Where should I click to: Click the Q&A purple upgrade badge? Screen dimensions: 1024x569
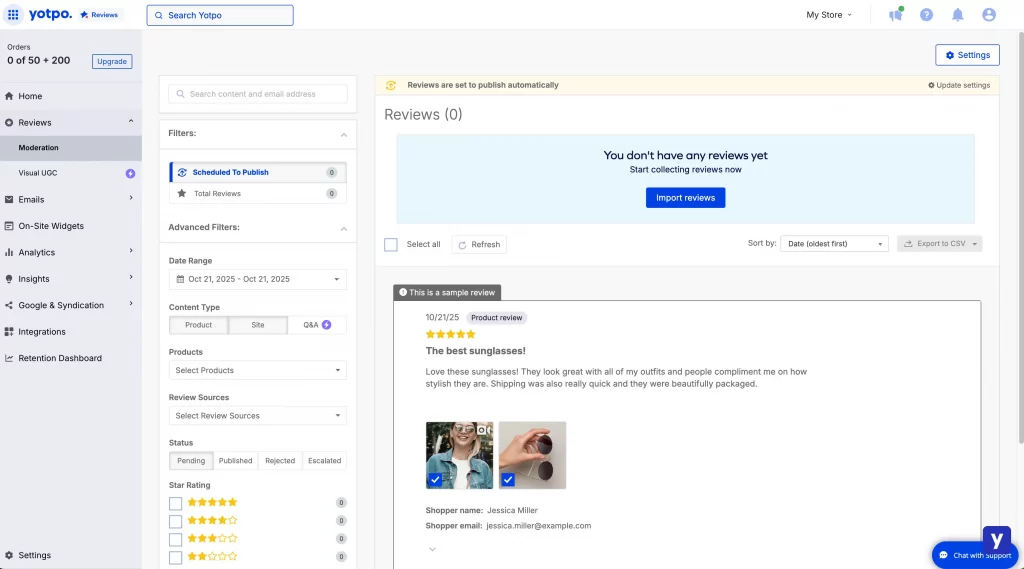coord(327,325)
